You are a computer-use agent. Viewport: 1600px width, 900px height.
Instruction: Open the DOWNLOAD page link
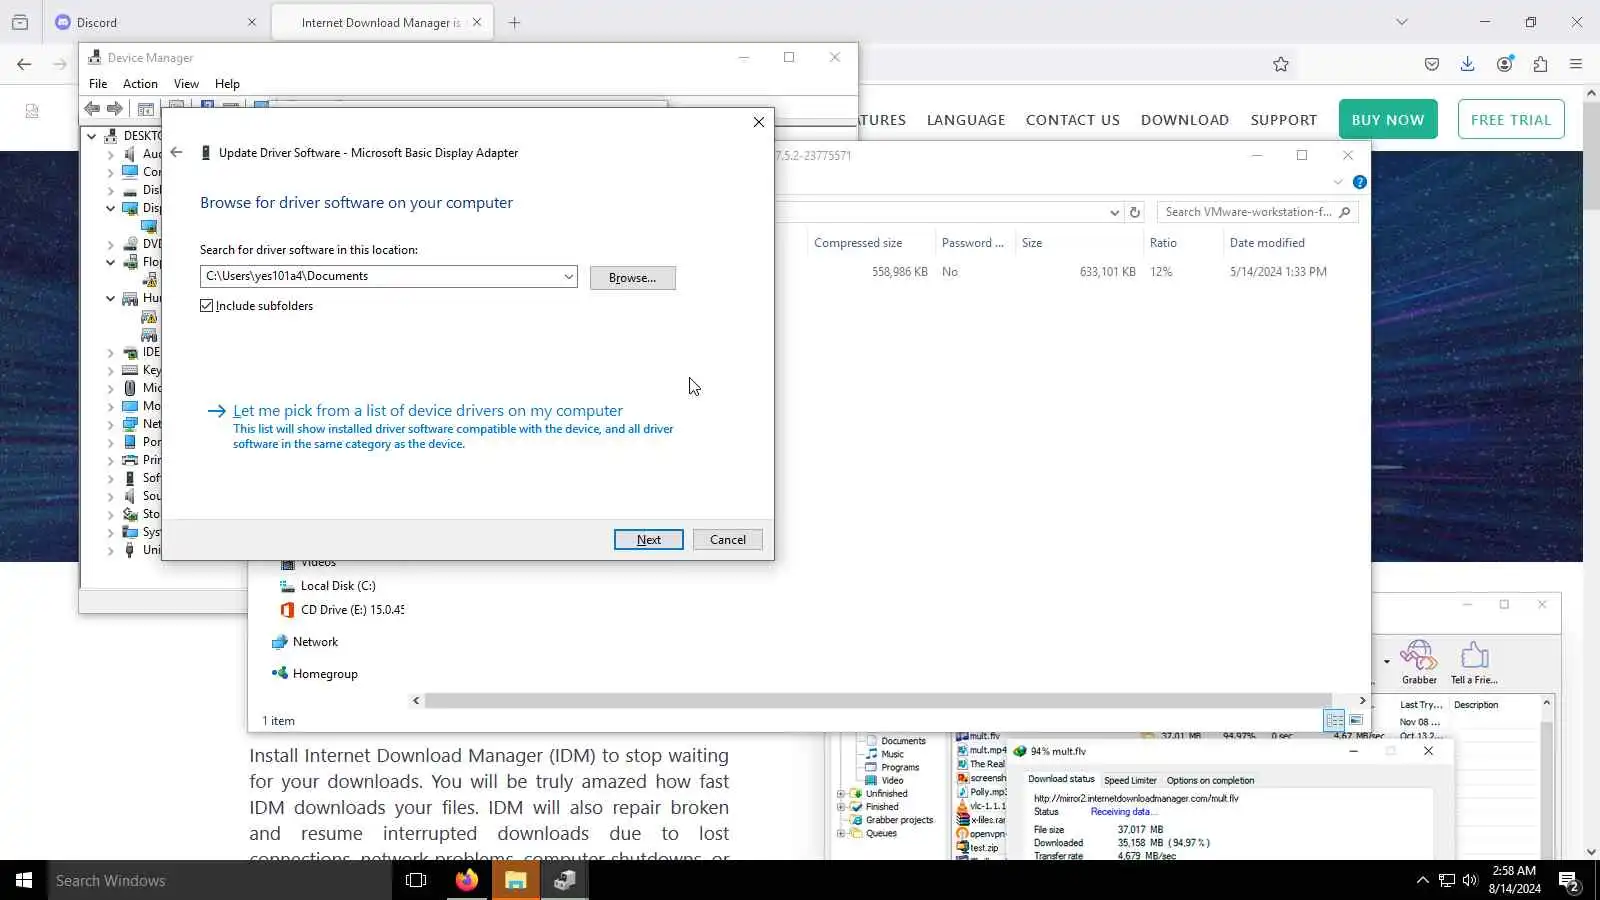(x=1185, y=120)
